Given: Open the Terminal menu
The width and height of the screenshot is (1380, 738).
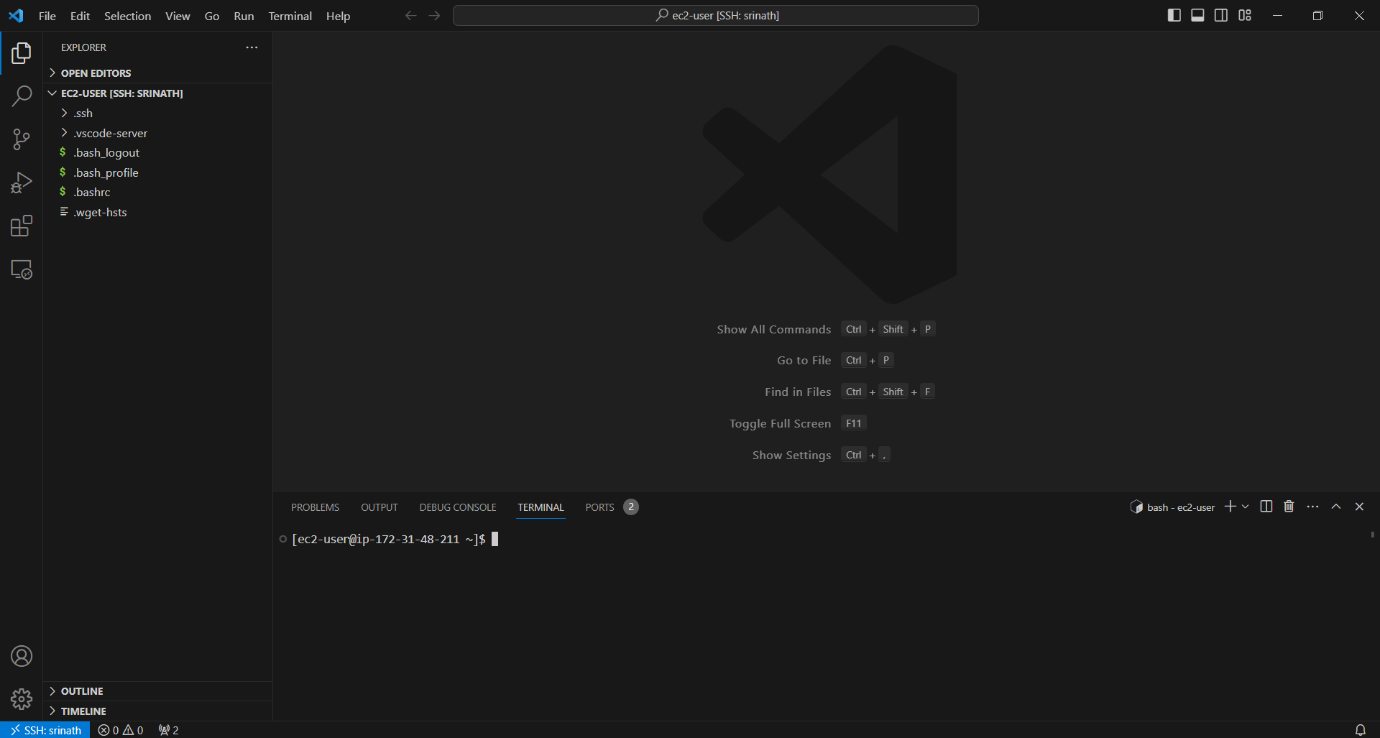Looking at the screenshot, I should (290, 16).
